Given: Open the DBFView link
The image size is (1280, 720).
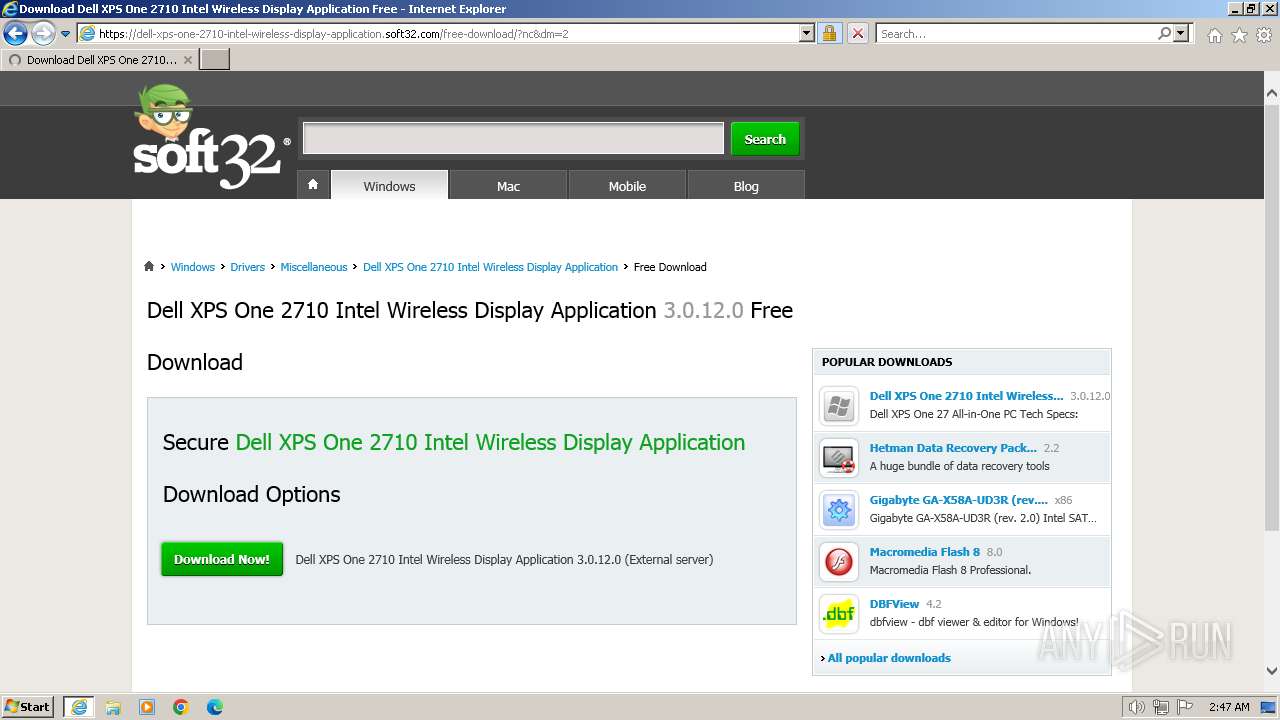Looking at the screenshot, I should click(894, 604).
